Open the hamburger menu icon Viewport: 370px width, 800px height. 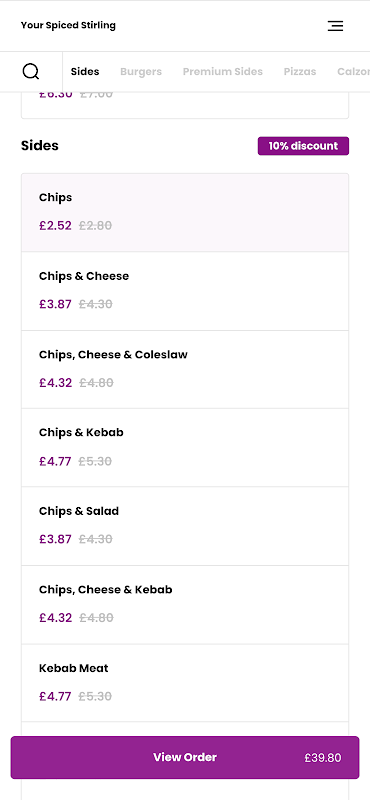(x=335, y=26)
